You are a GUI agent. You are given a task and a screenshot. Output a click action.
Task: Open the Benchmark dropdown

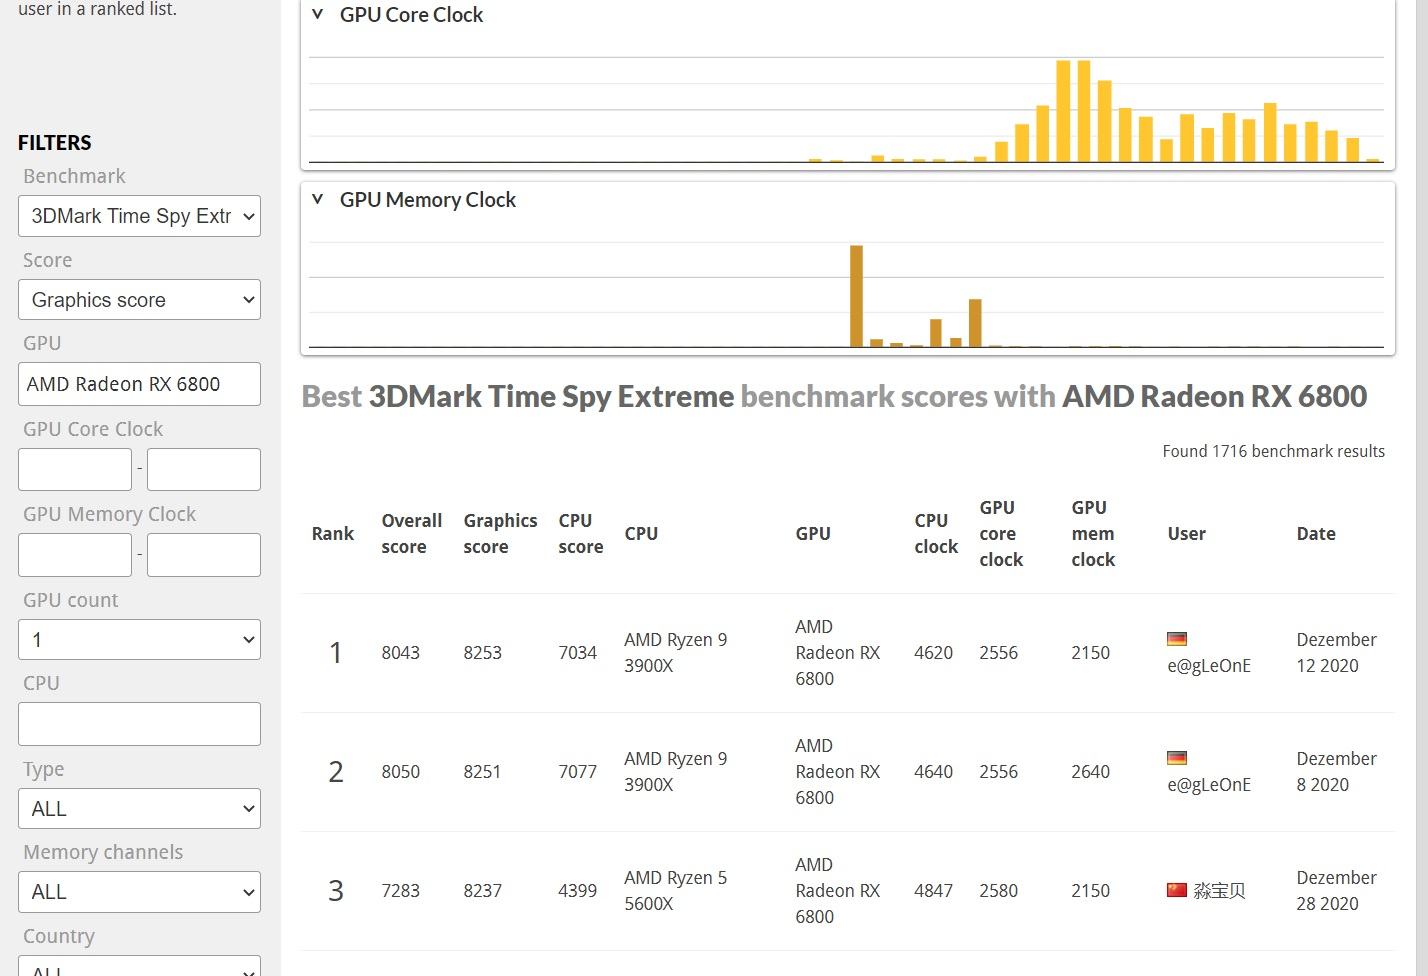139,216
